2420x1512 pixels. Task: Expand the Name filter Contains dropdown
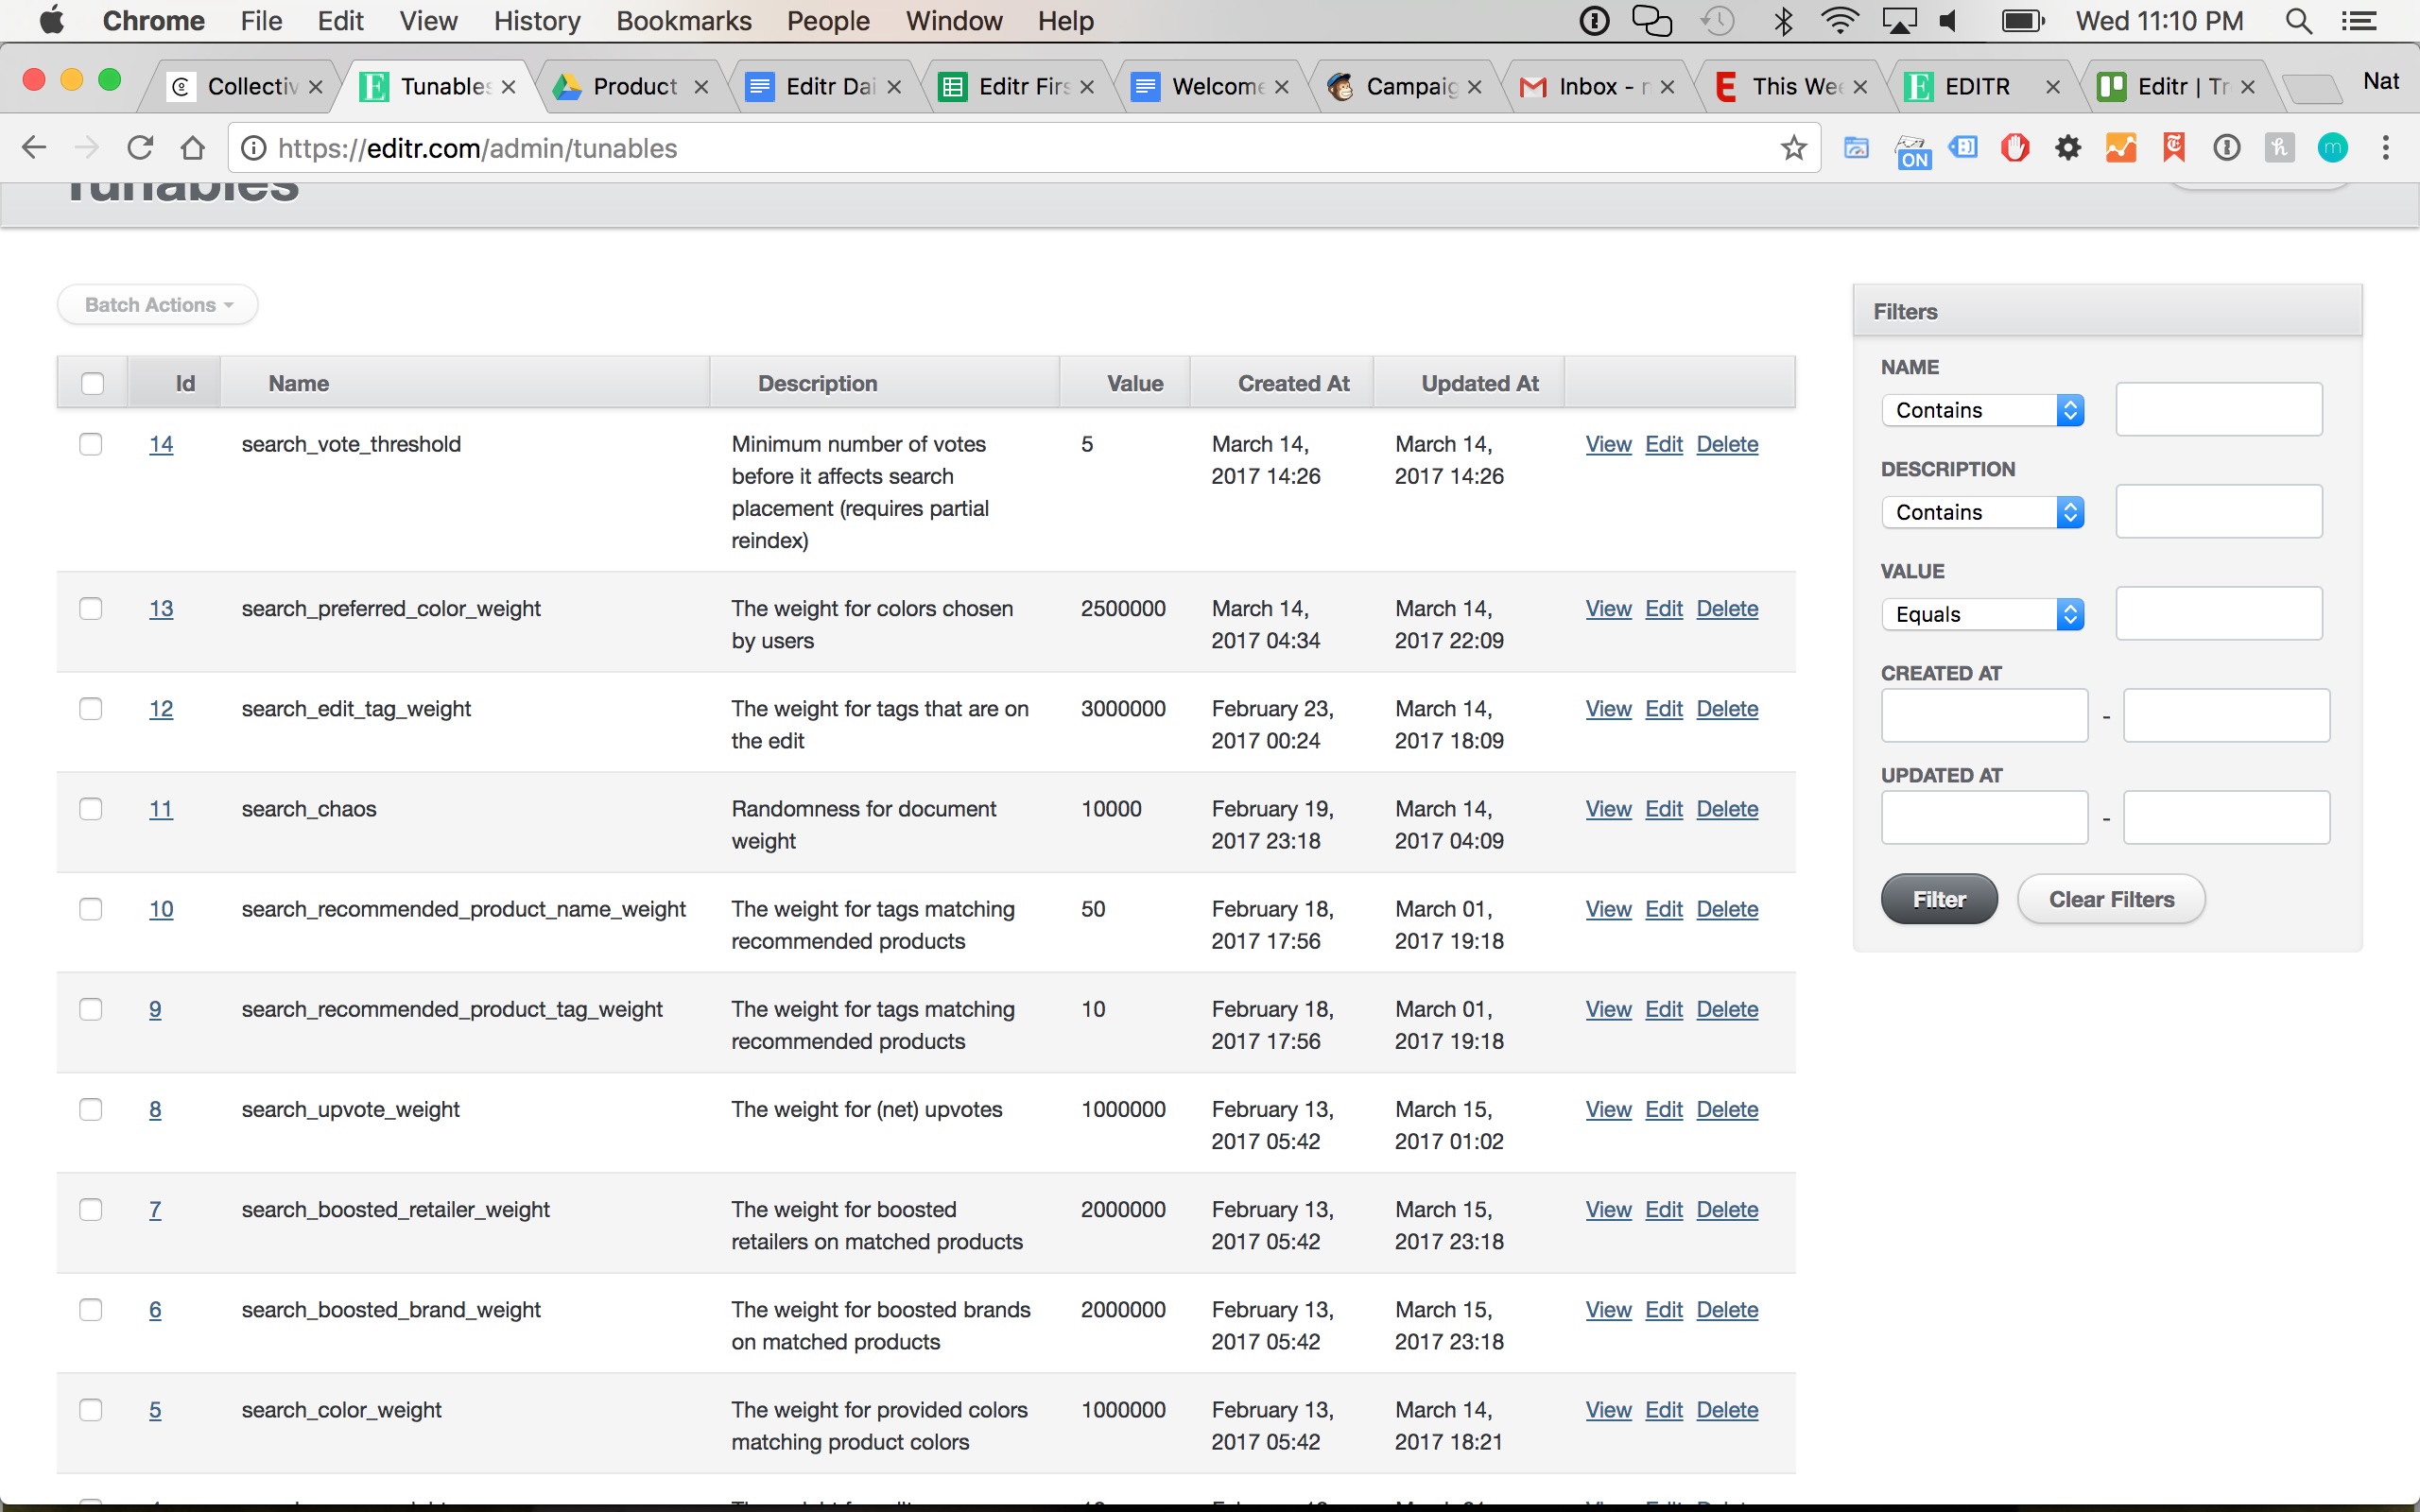pos(1982,410)
